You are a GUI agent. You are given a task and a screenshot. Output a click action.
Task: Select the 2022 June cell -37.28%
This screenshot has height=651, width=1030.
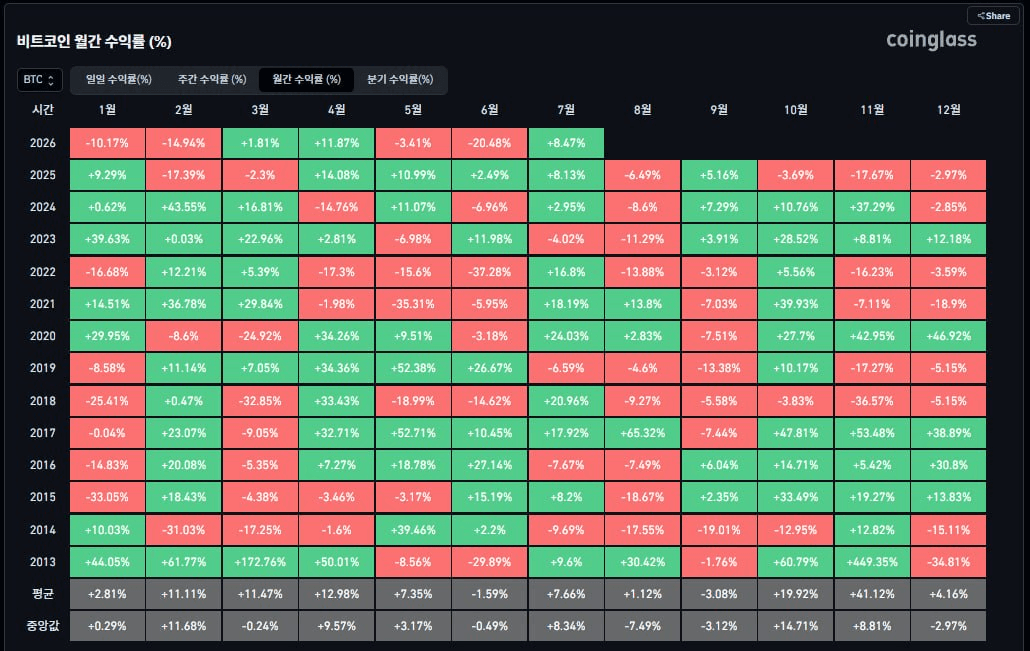[489, 271]
